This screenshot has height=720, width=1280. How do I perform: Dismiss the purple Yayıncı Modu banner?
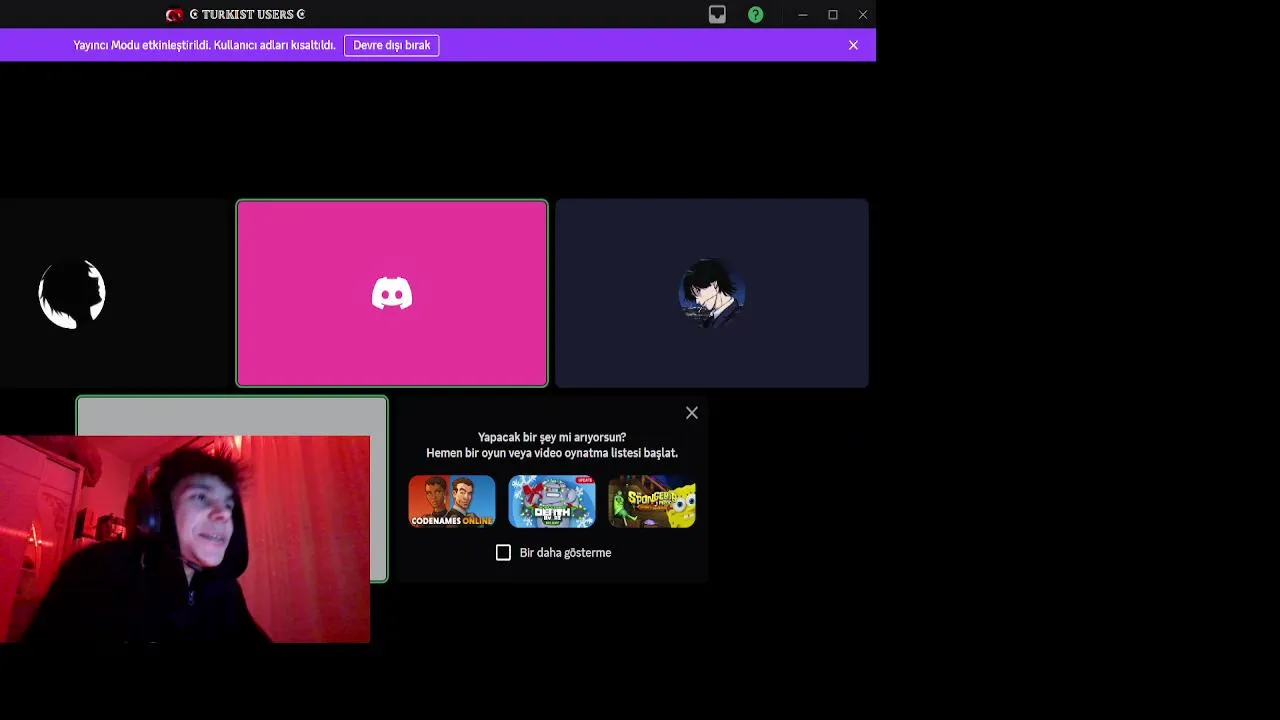pyautogui.click(x=853, y=45)
